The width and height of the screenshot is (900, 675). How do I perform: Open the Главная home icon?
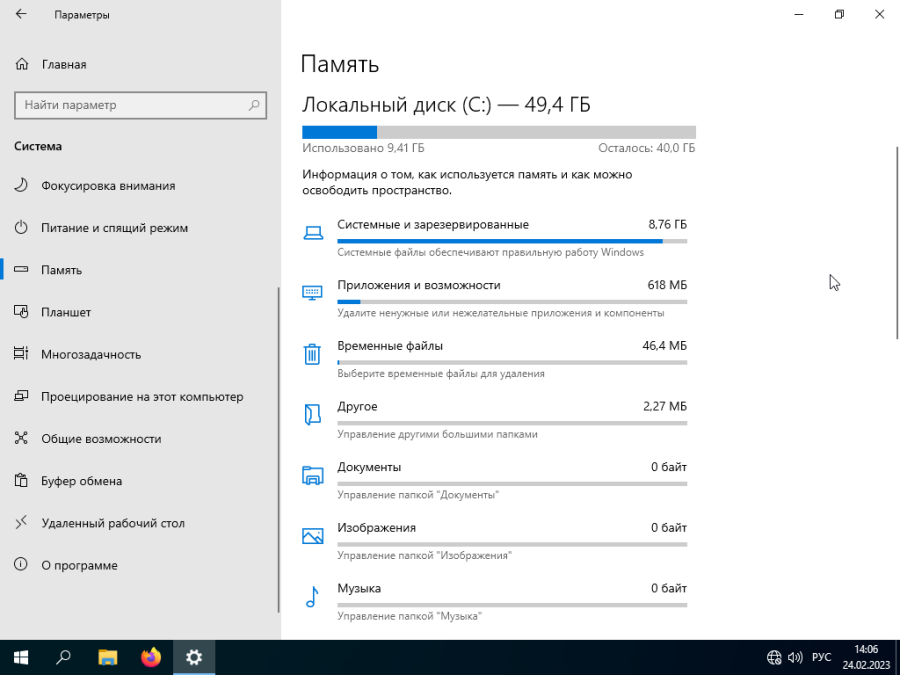[x=22, y=64]
